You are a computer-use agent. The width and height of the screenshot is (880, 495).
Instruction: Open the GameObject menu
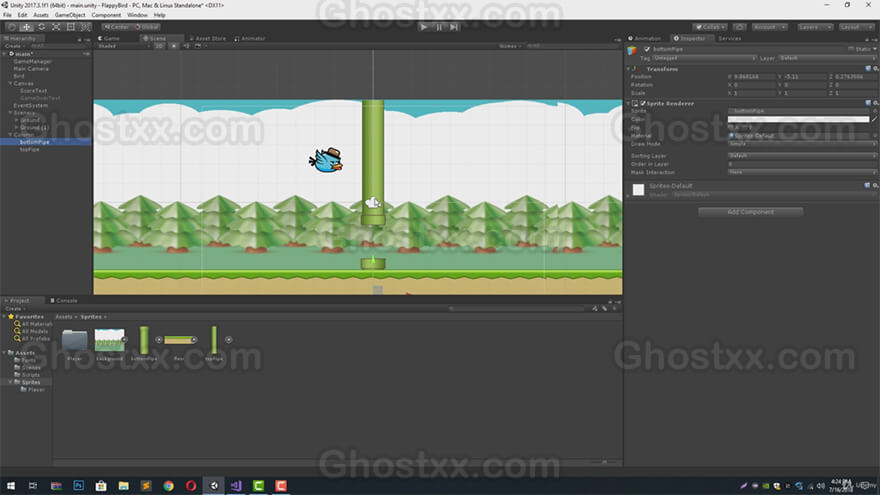[70, 15]
